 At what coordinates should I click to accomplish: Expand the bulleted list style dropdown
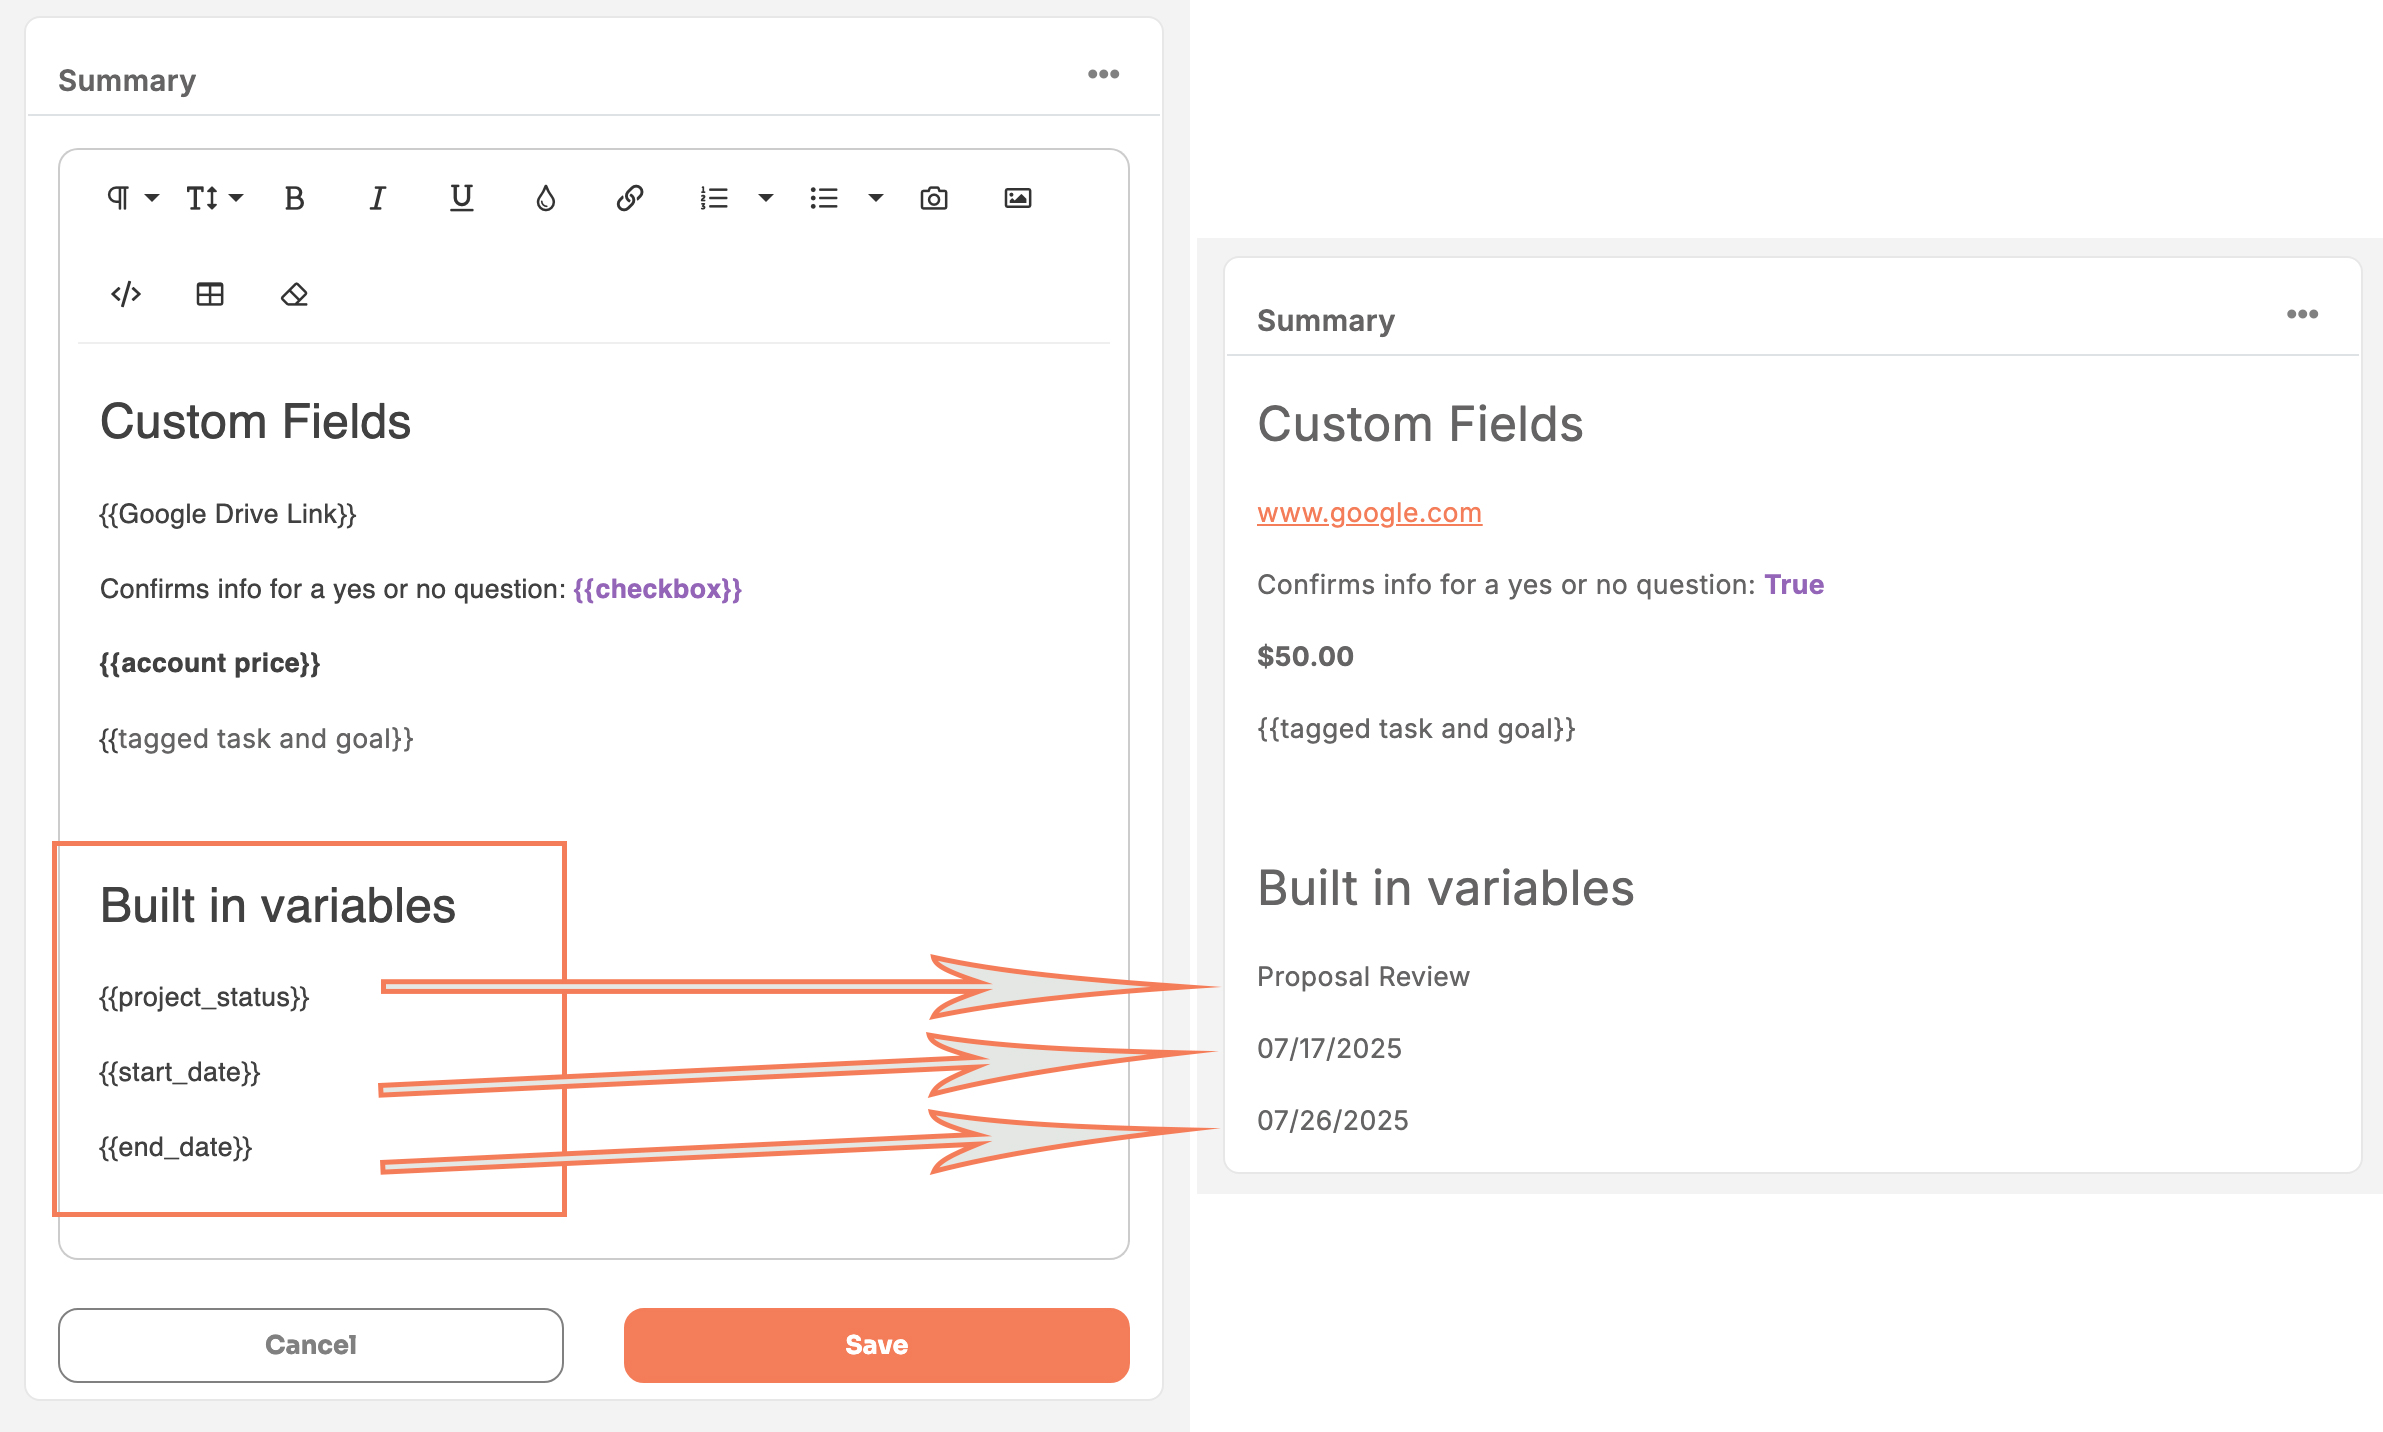click(x=876, y=198)
